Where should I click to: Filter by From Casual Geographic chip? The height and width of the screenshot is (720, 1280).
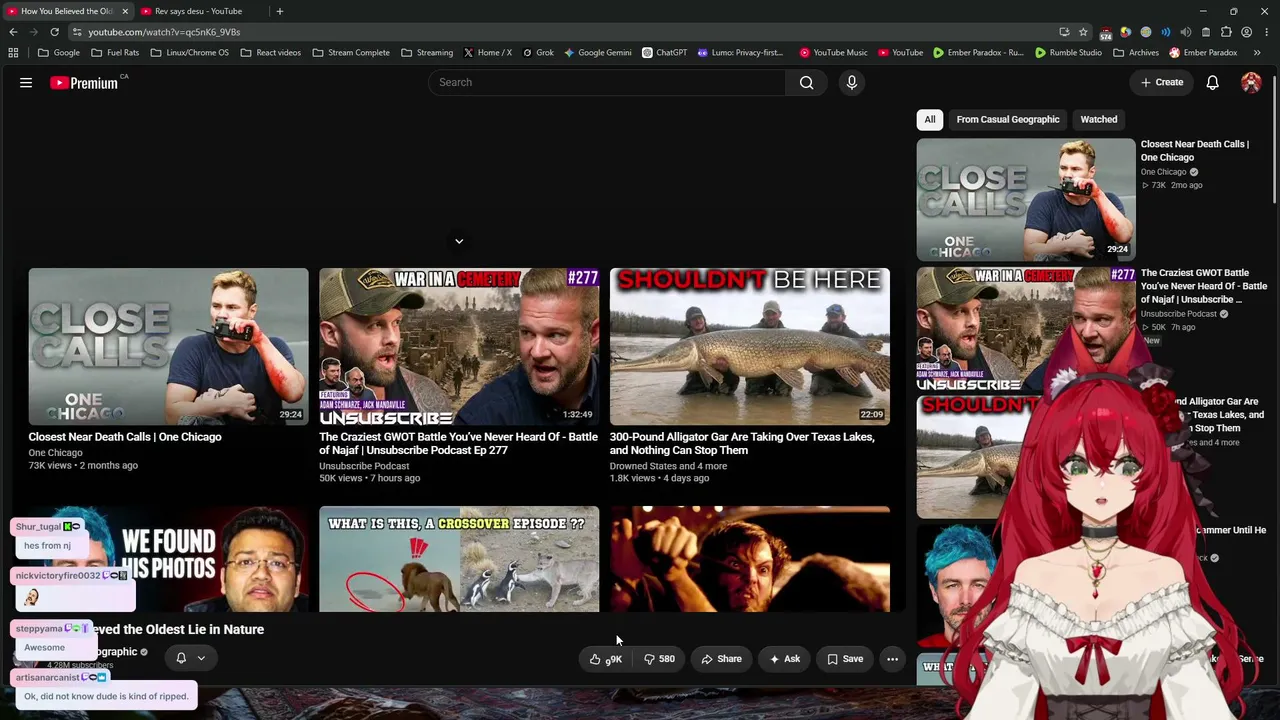(1008, 119)
